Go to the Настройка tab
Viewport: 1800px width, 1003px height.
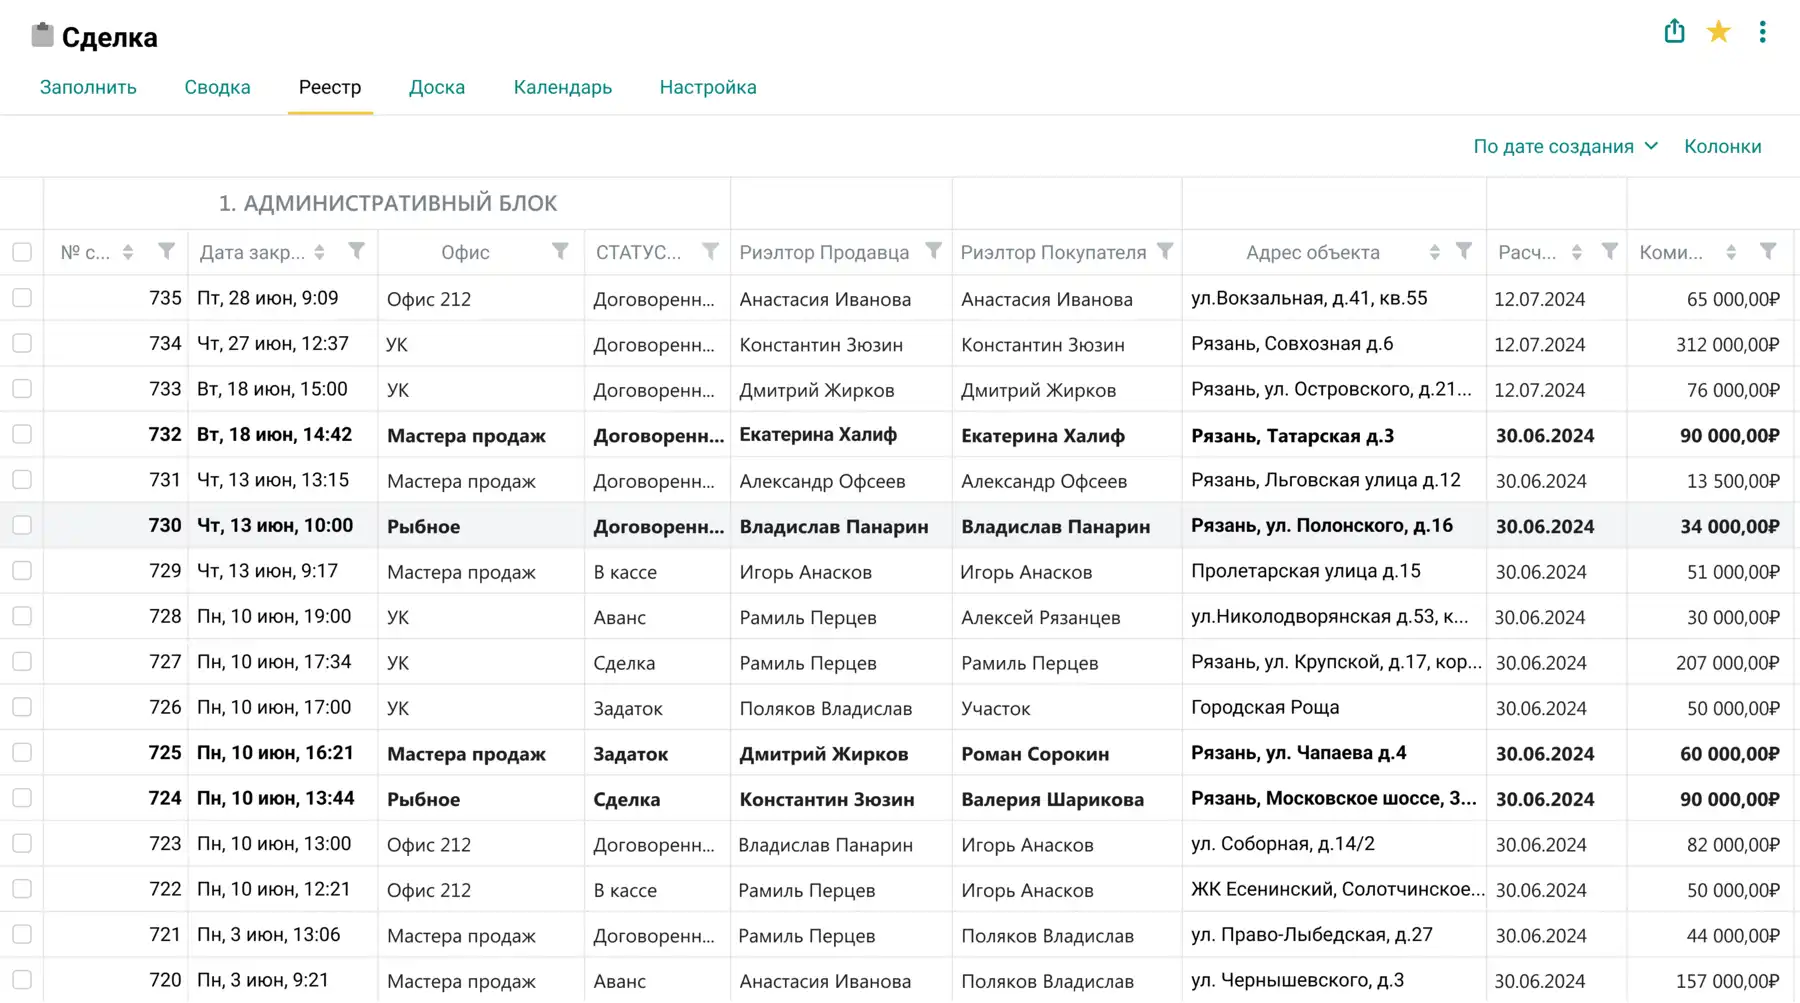click(x=708, y=87)
